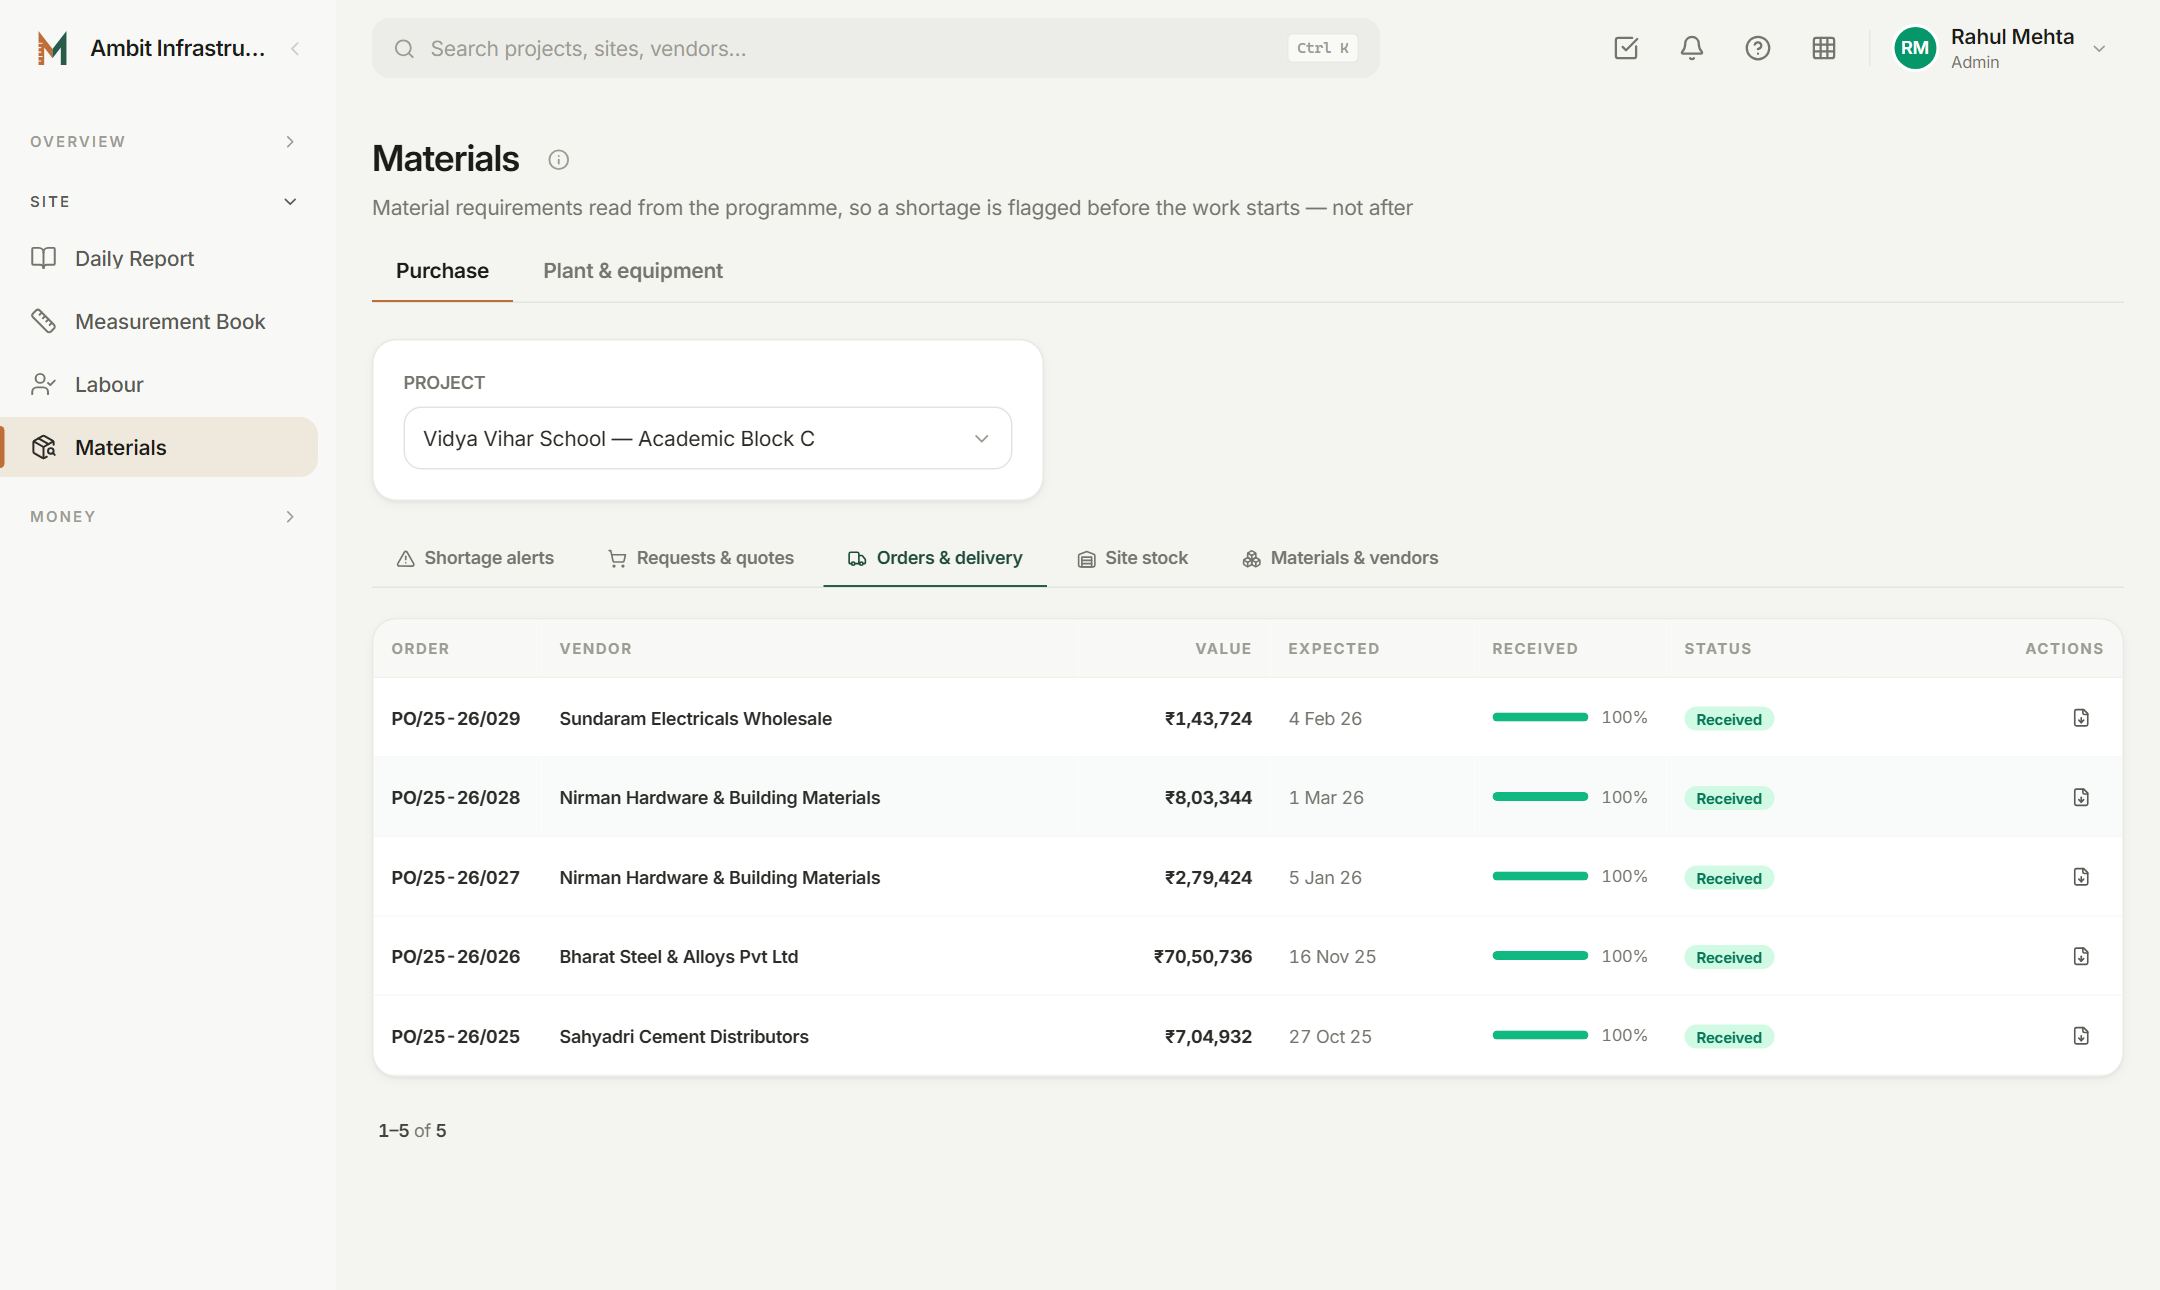
Task: Open the Requests & quotes tab
Action: 701,558
